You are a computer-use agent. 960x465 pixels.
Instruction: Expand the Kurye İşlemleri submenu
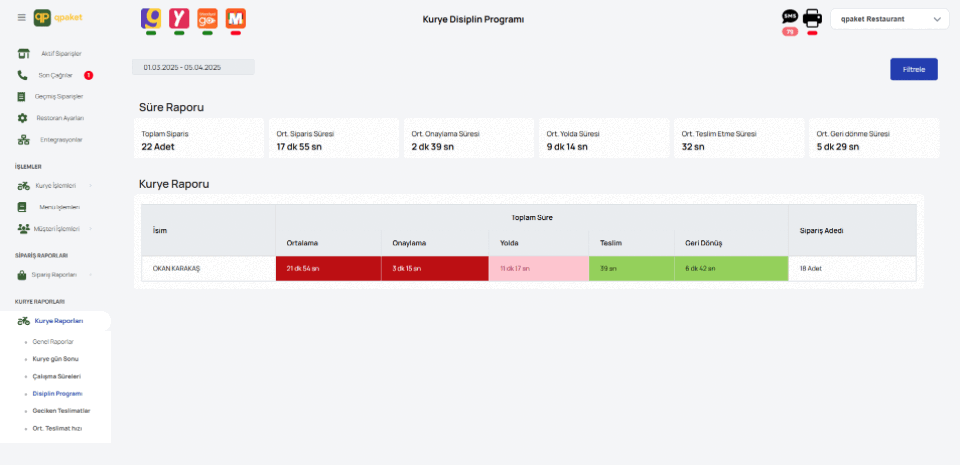[56, 185]
